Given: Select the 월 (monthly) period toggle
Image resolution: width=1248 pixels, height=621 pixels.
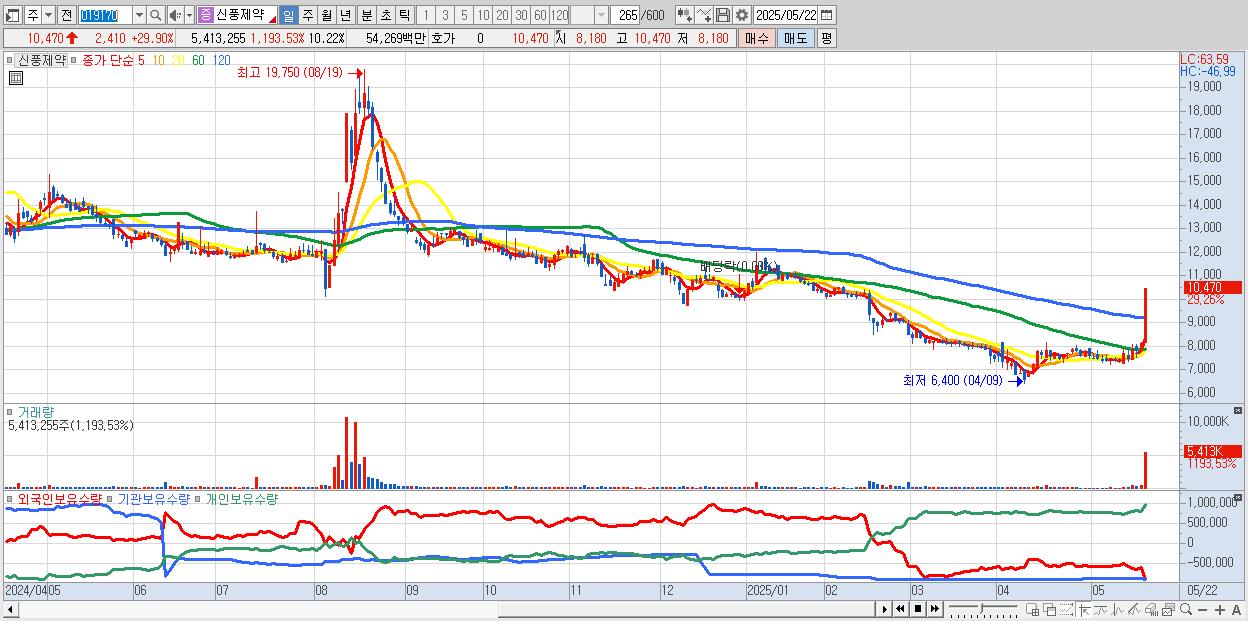Looking at the screenshot, I should click(326, 15).
